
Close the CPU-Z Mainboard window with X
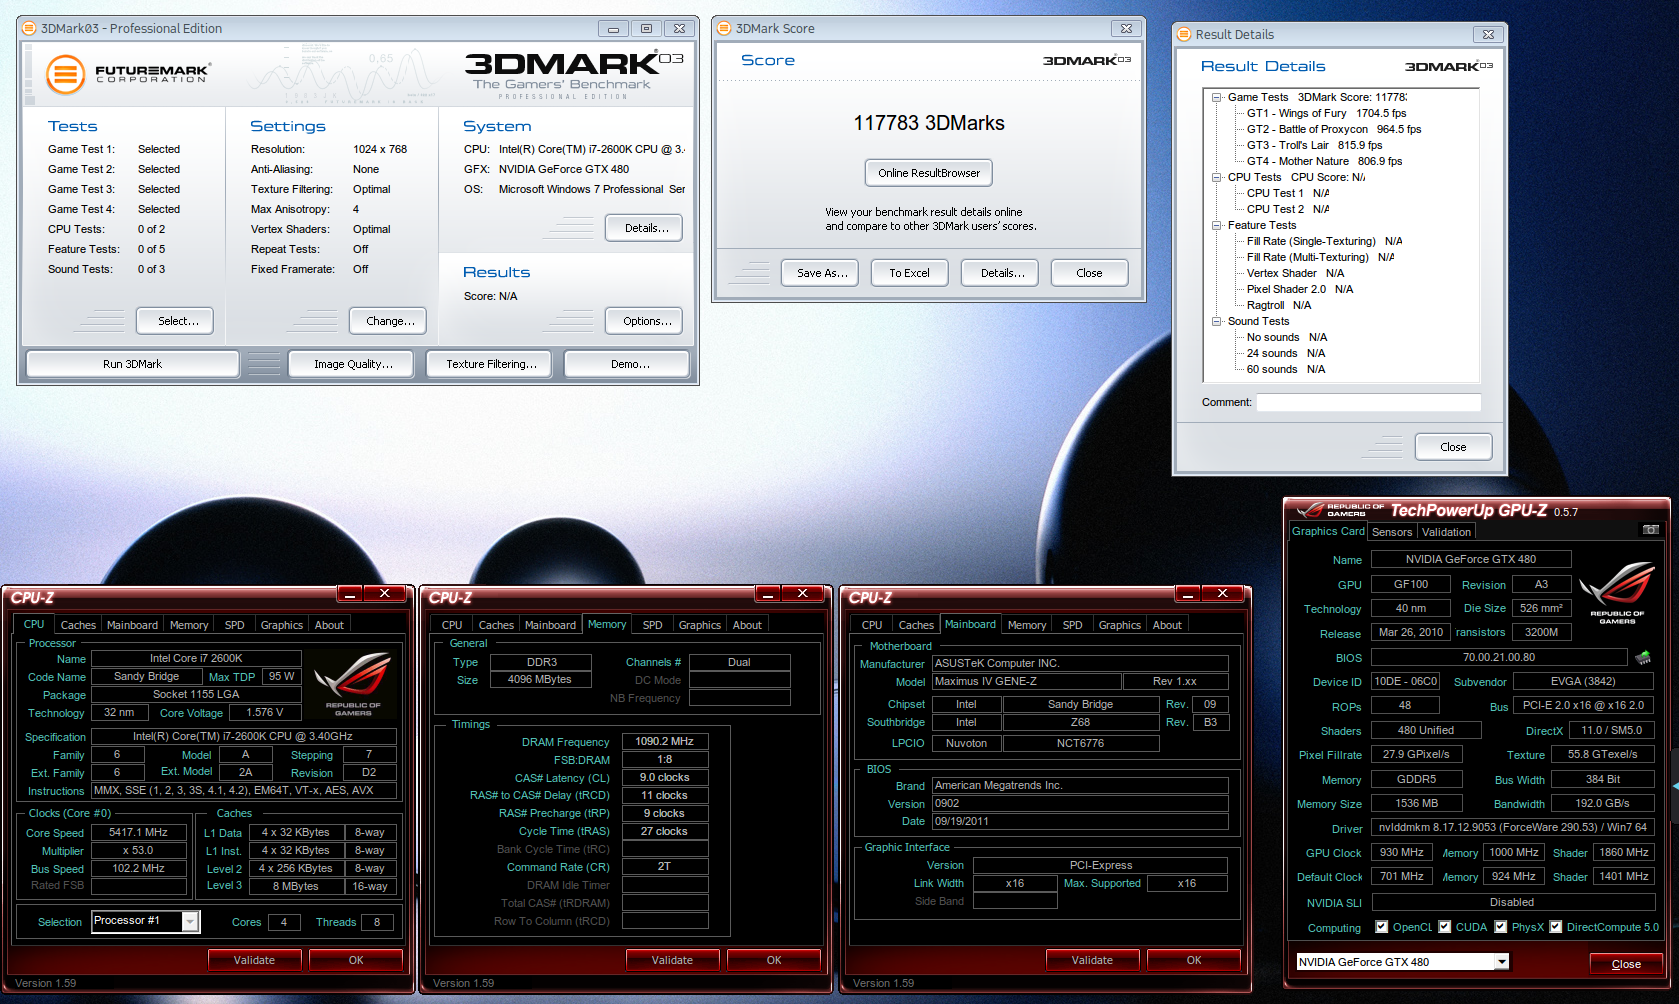(x=1223, y=594)
